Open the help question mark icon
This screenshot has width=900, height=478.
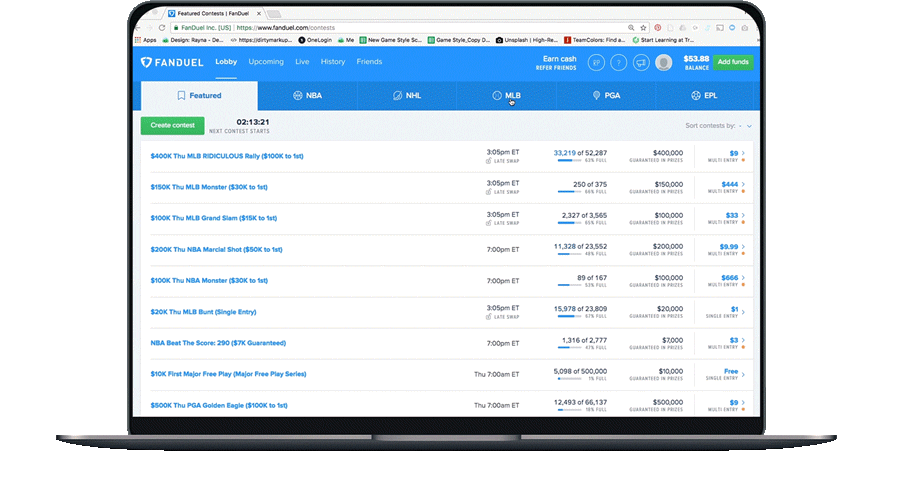[619, 62]
